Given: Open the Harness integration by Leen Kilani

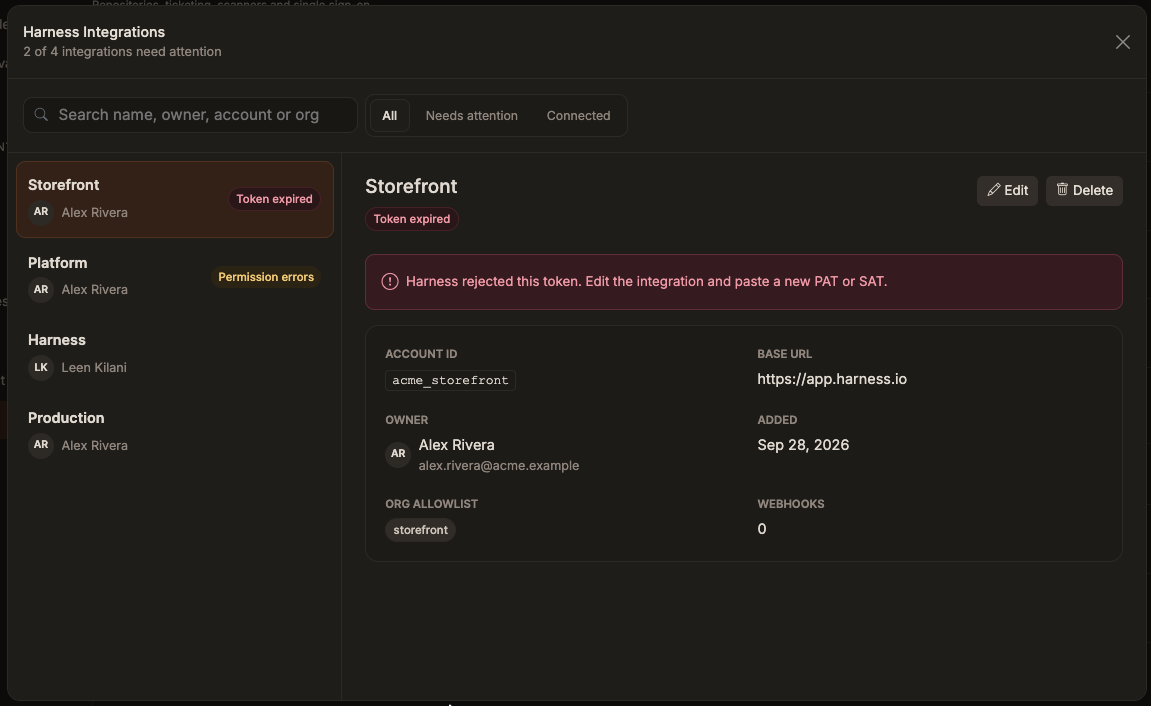Looking at the screenshot, I should coord(175,354).
